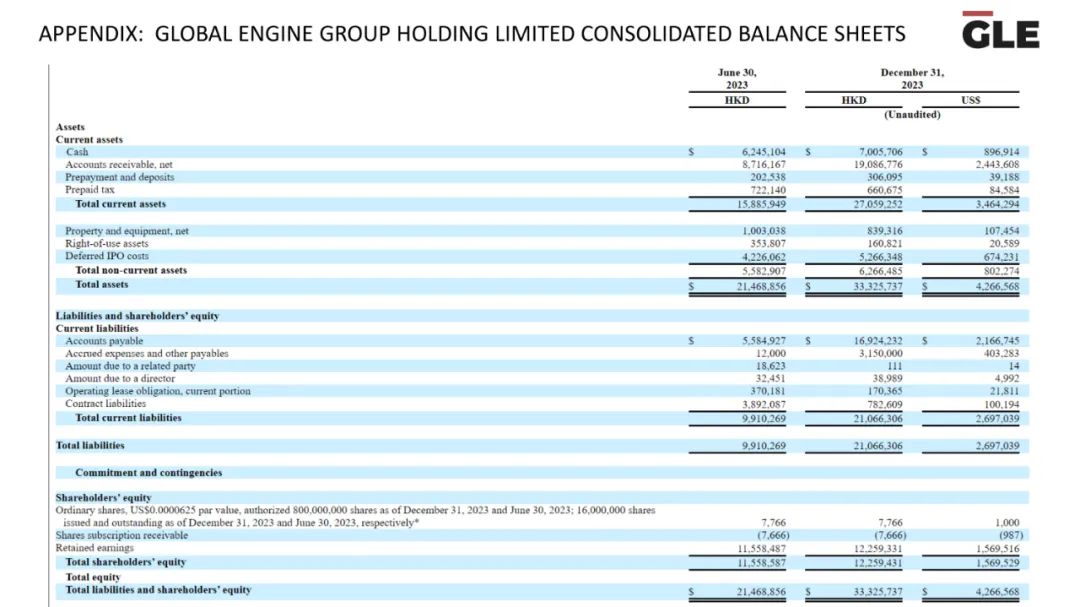Viewport: 1080px width, 607px height.
Task: Click the 'June 30, 2023' column header
Action: click(x=737, y=79)
